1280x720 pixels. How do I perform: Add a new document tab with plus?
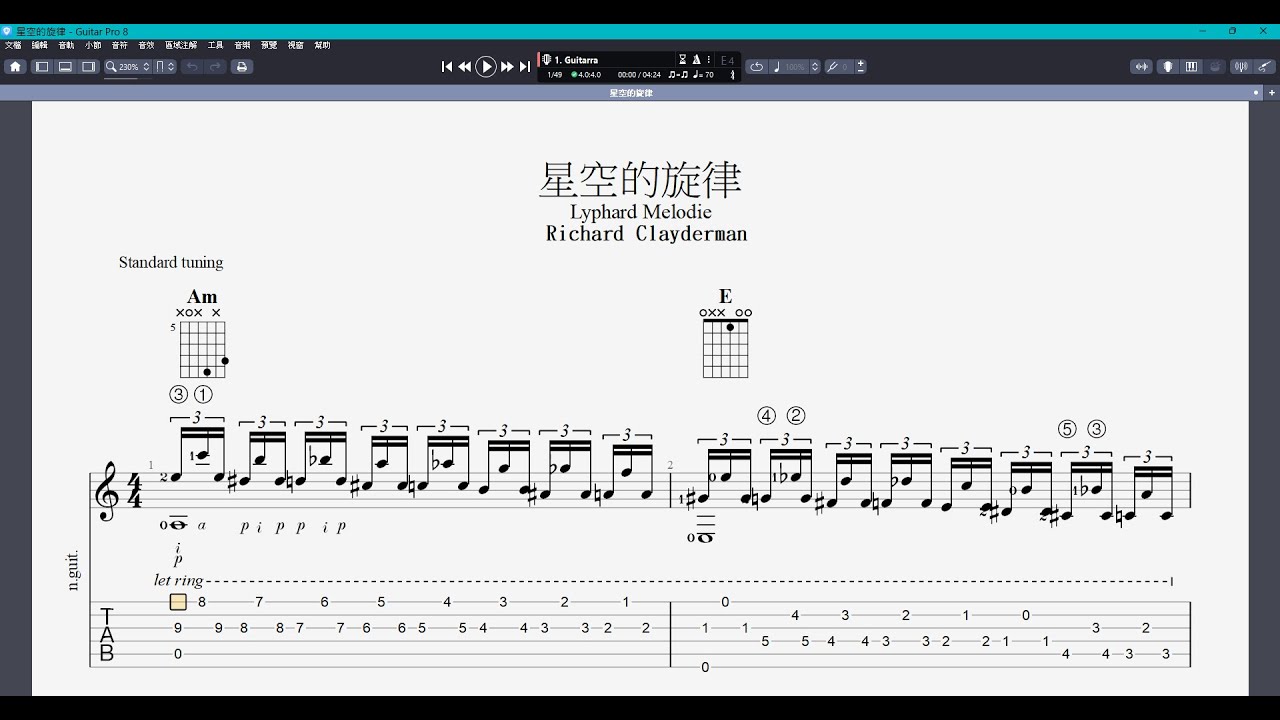(1272, 93)
